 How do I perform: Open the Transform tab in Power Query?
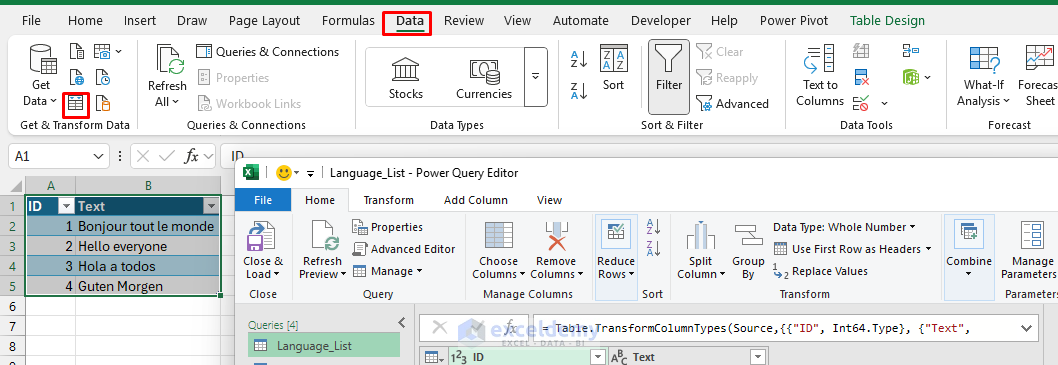point(389,200)
